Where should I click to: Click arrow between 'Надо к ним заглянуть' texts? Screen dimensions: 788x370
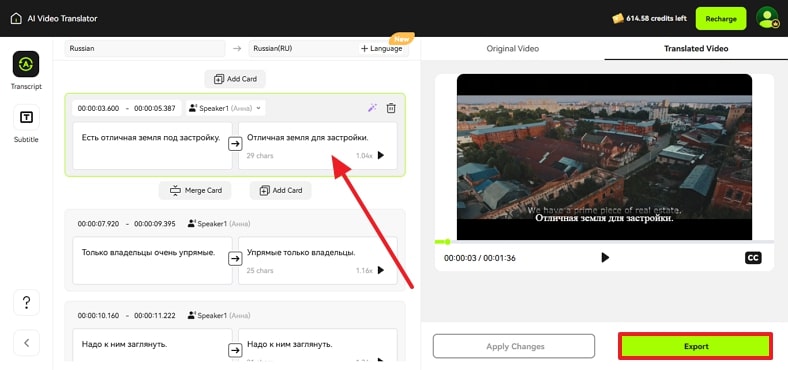(x=235, y=350)
